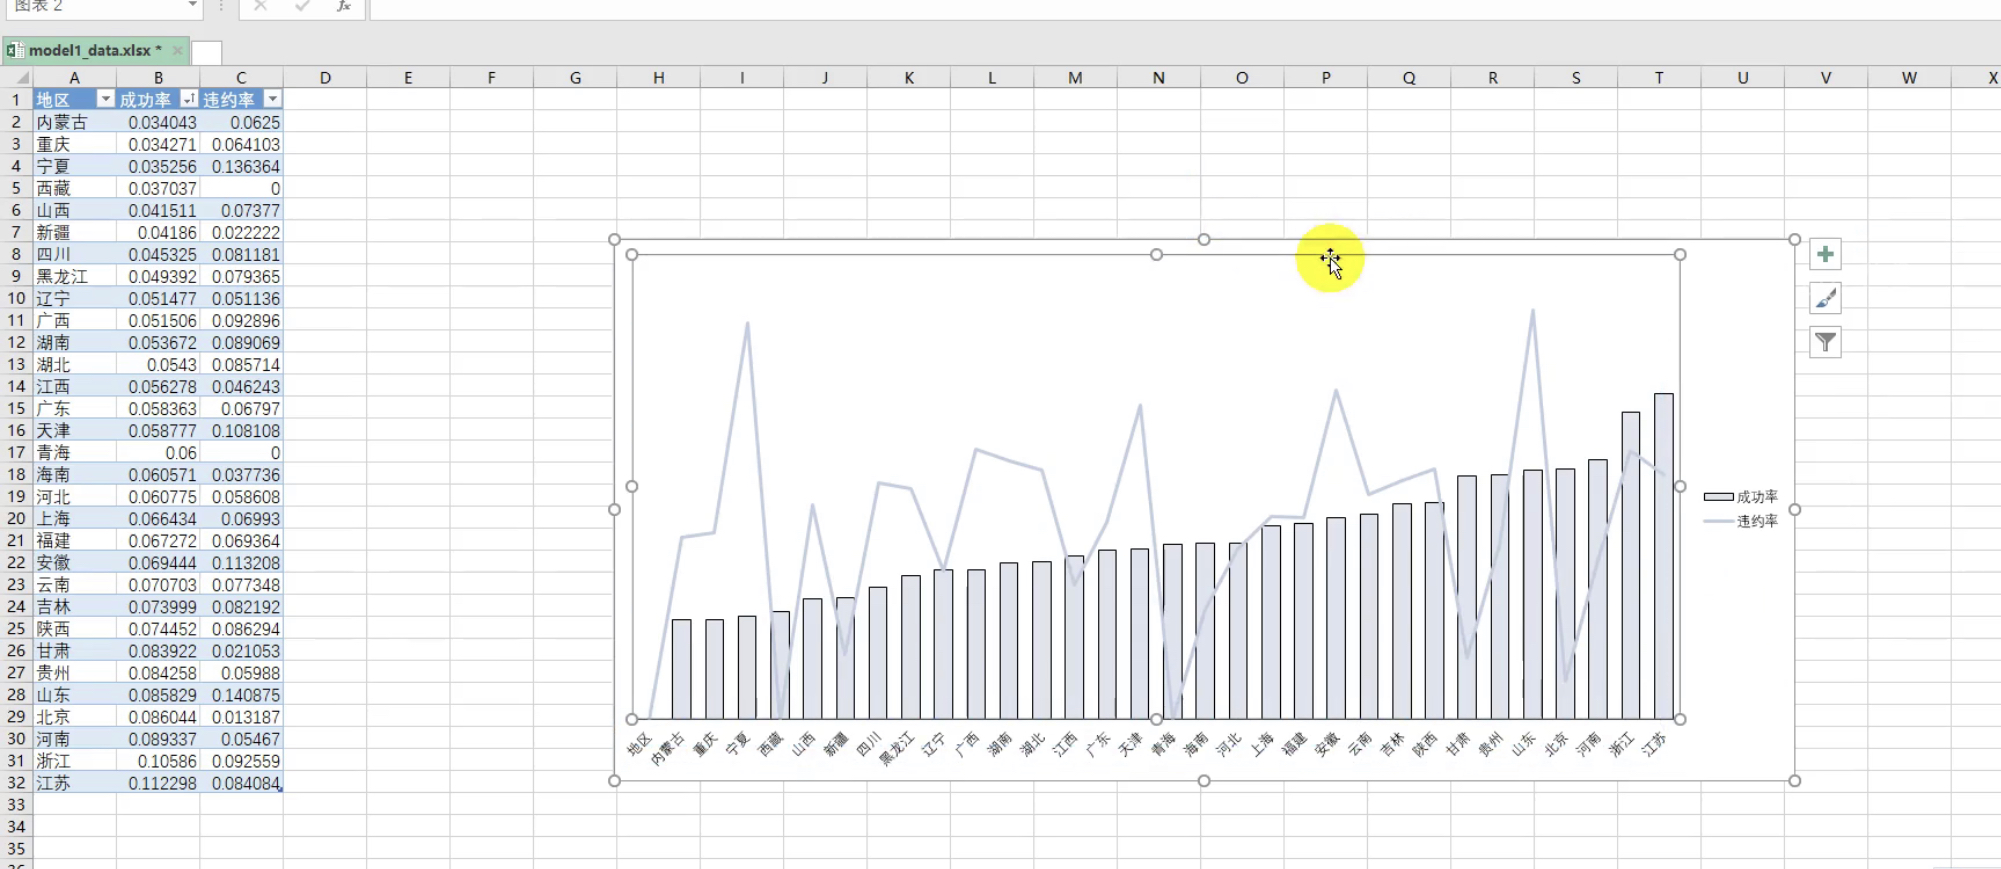Select column K header
The height and width of the screenshot is (869, 2001).
click(908, 77)
